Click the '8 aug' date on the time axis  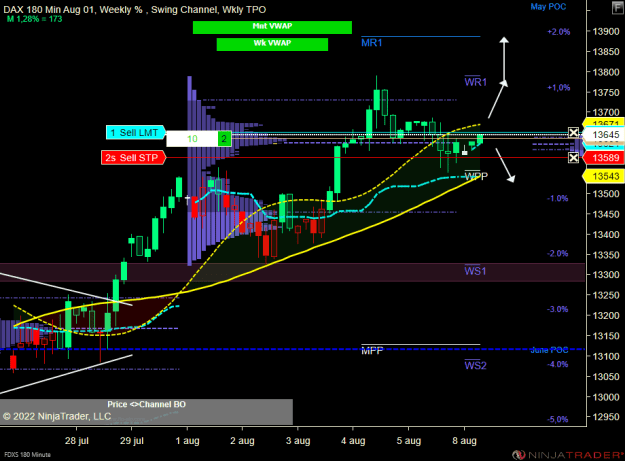464,441
